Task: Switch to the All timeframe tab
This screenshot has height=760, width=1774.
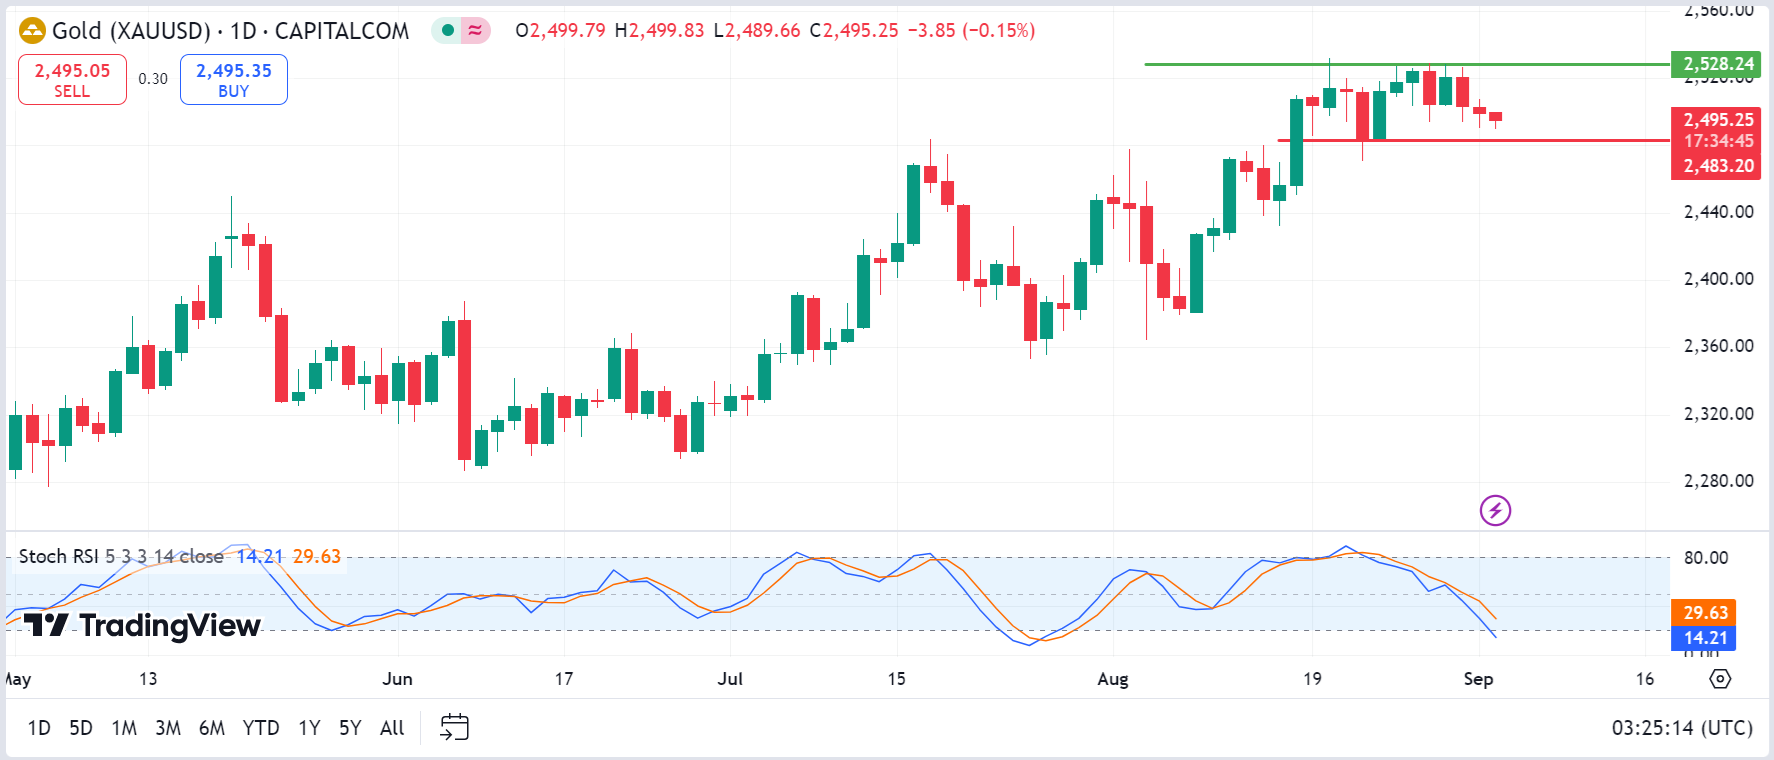Action: point(391,728)
